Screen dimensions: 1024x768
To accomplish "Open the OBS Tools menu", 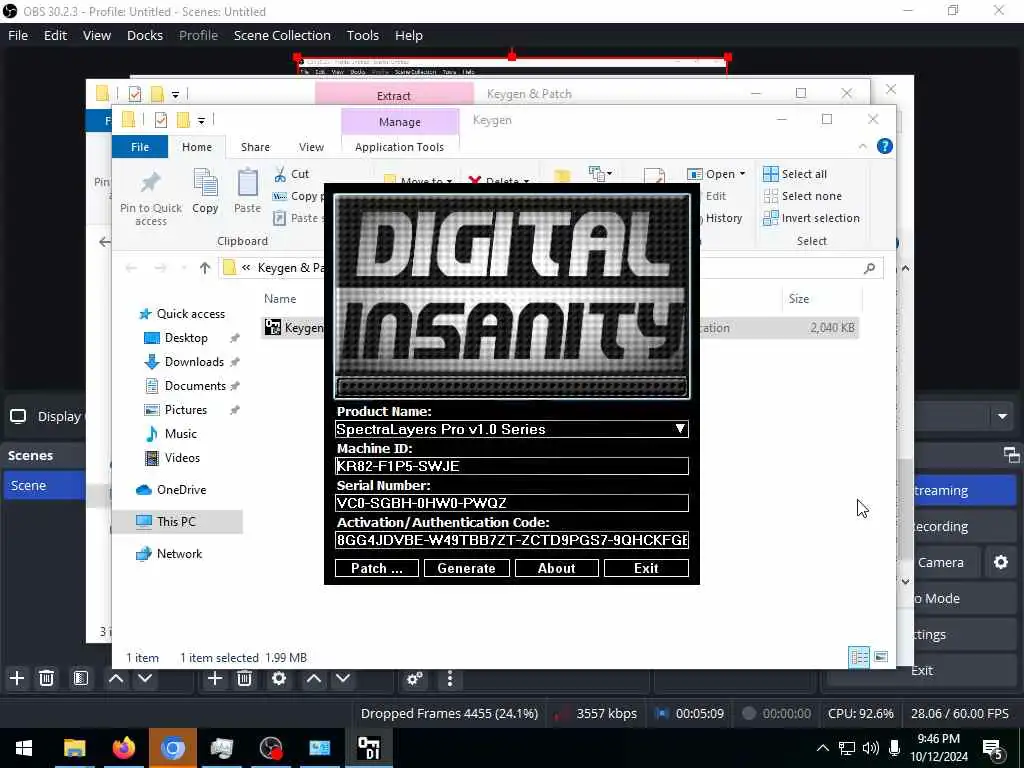I will [x=362, y=35].
